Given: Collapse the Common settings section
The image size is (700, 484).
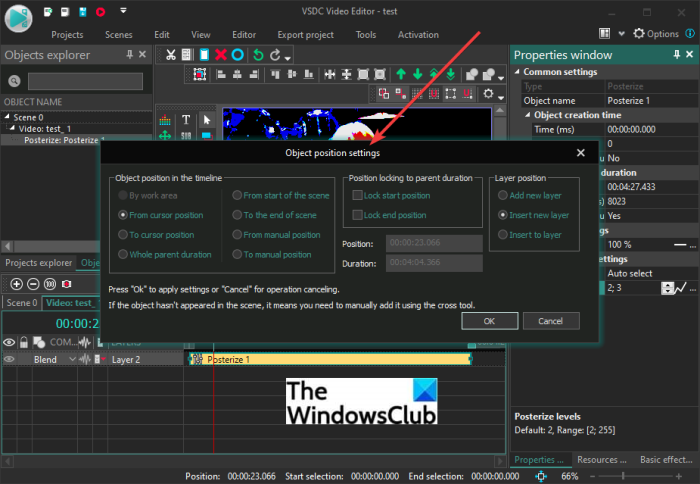Looking at the screenshot, I should tap(518, 72).
